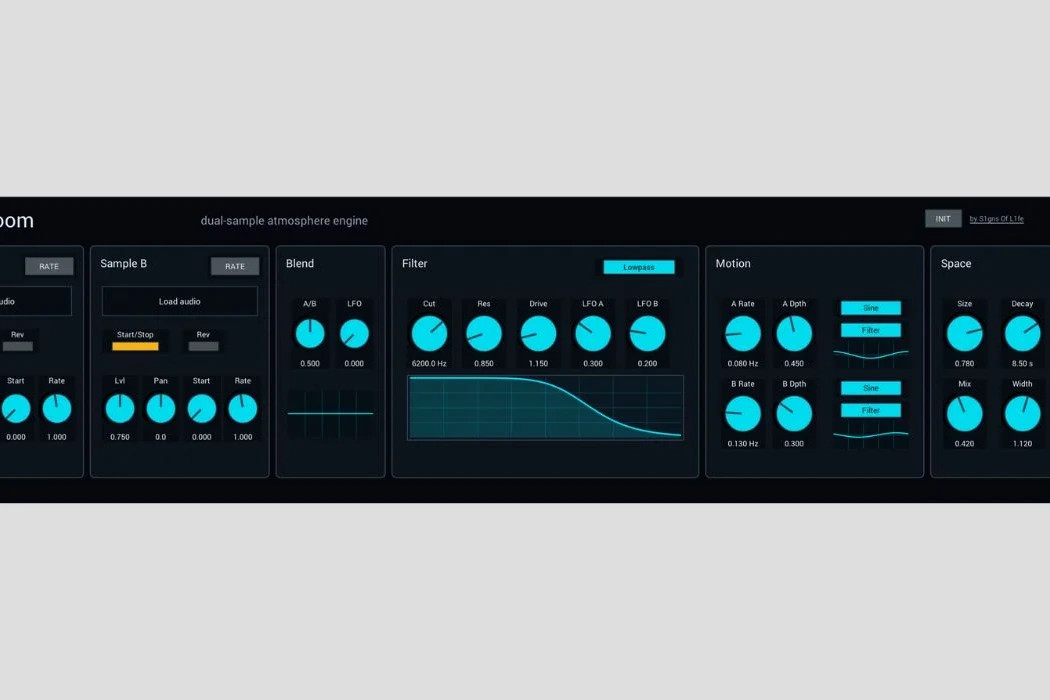Screen dimensions: 1050x700
Task: Click the '6200.0 Hz' cutoff value
Action: click(429, 364)
